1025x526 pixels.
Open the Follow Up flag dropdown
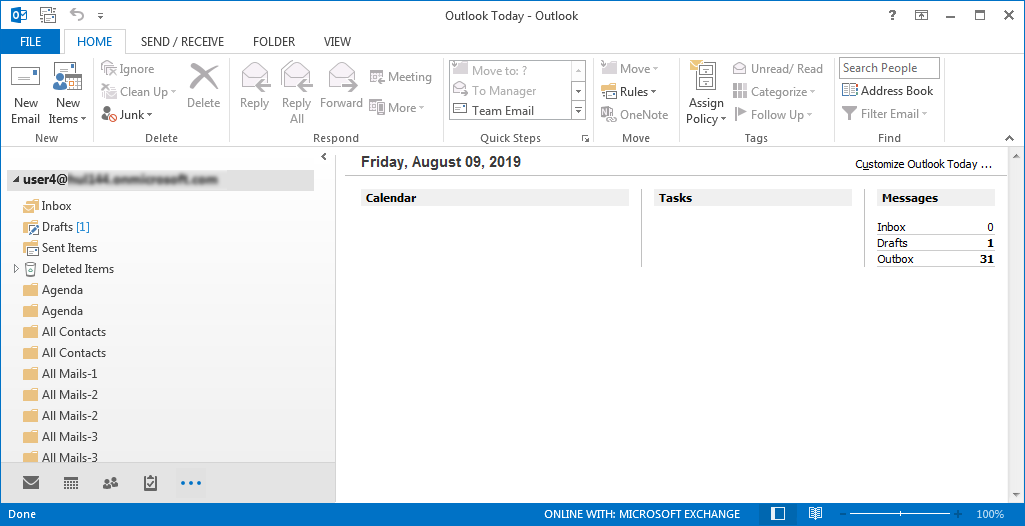click(x=773, y=114)
